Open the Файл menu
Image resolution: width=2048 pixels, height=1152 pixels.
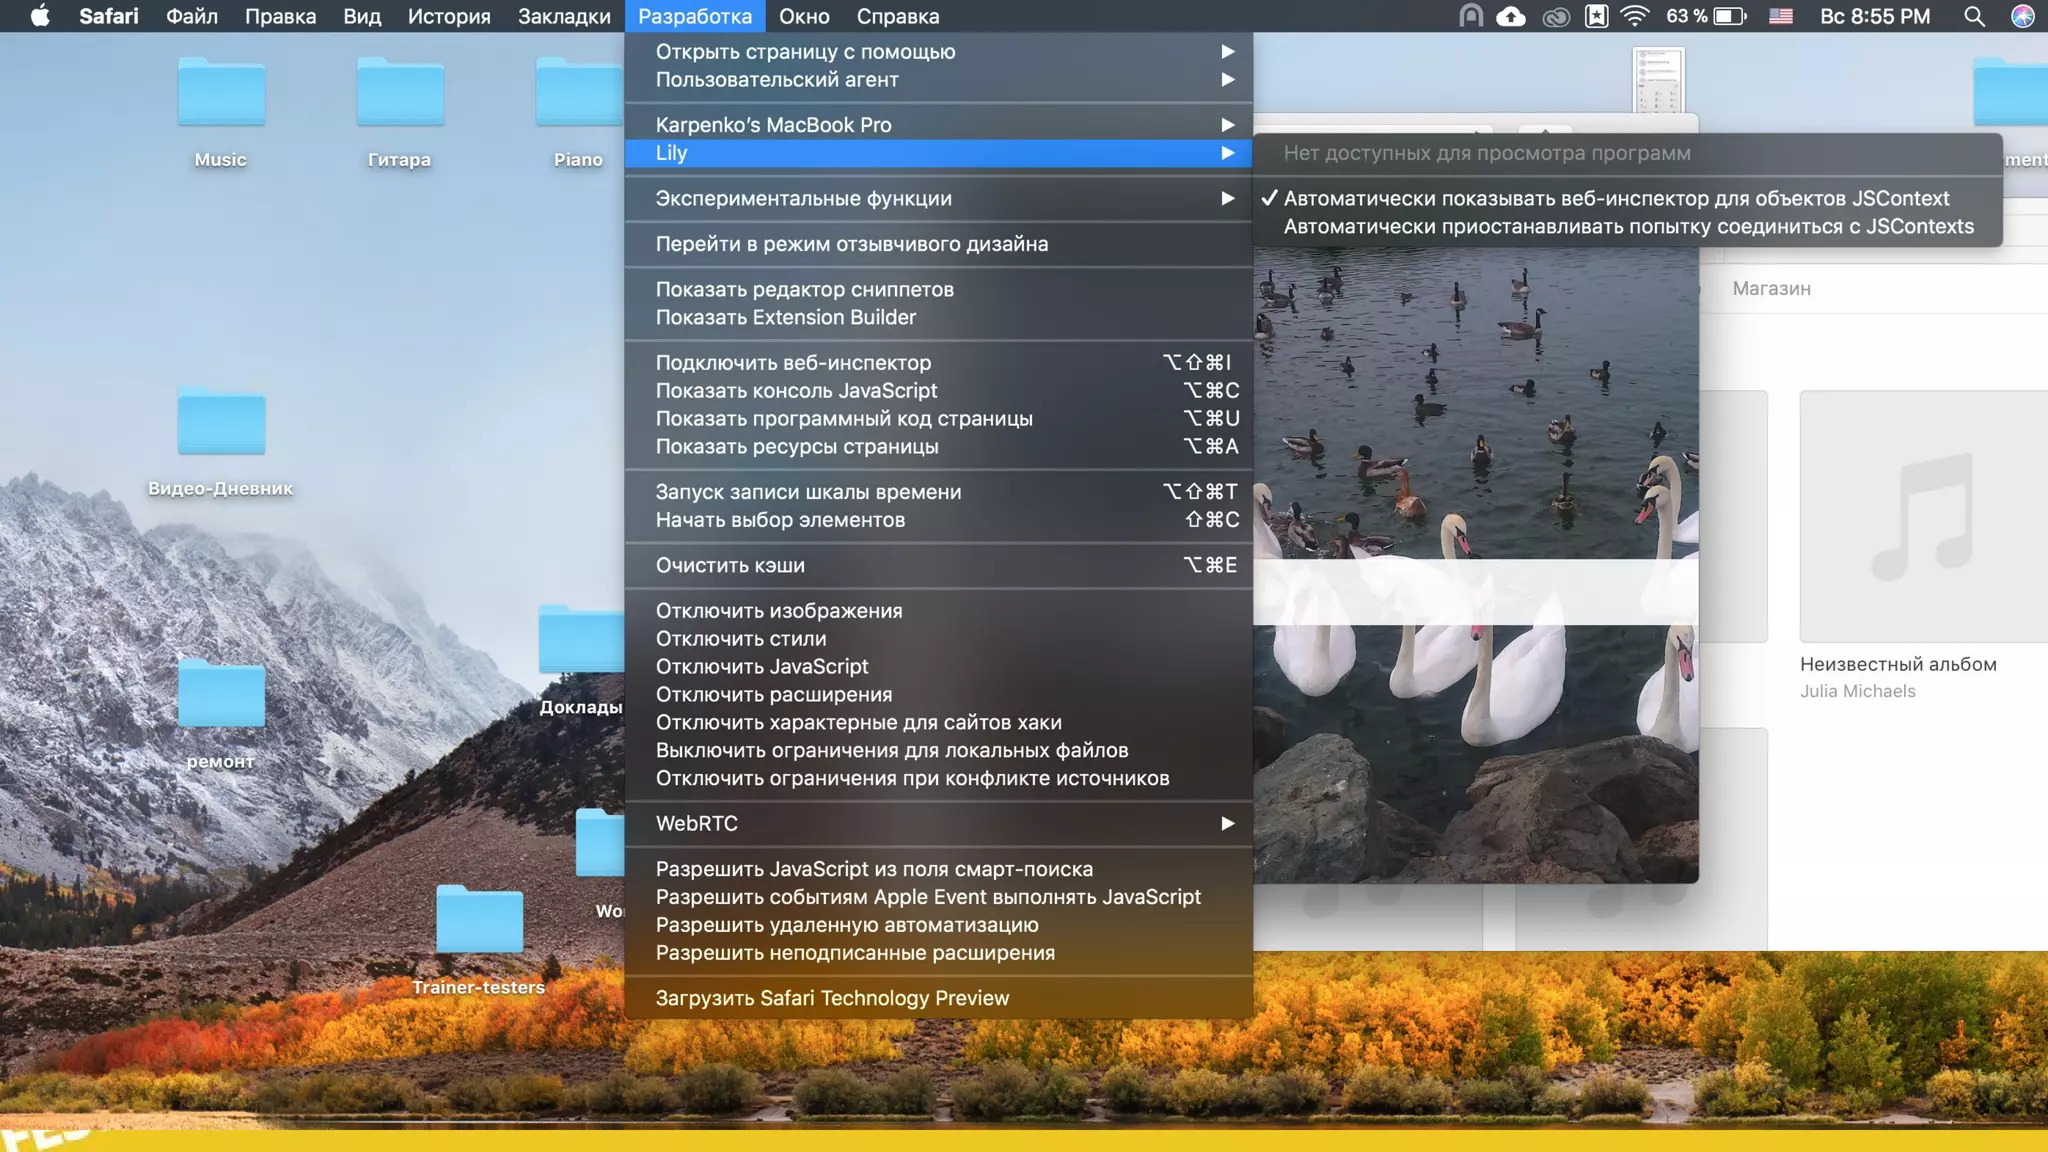click(191, 16)
